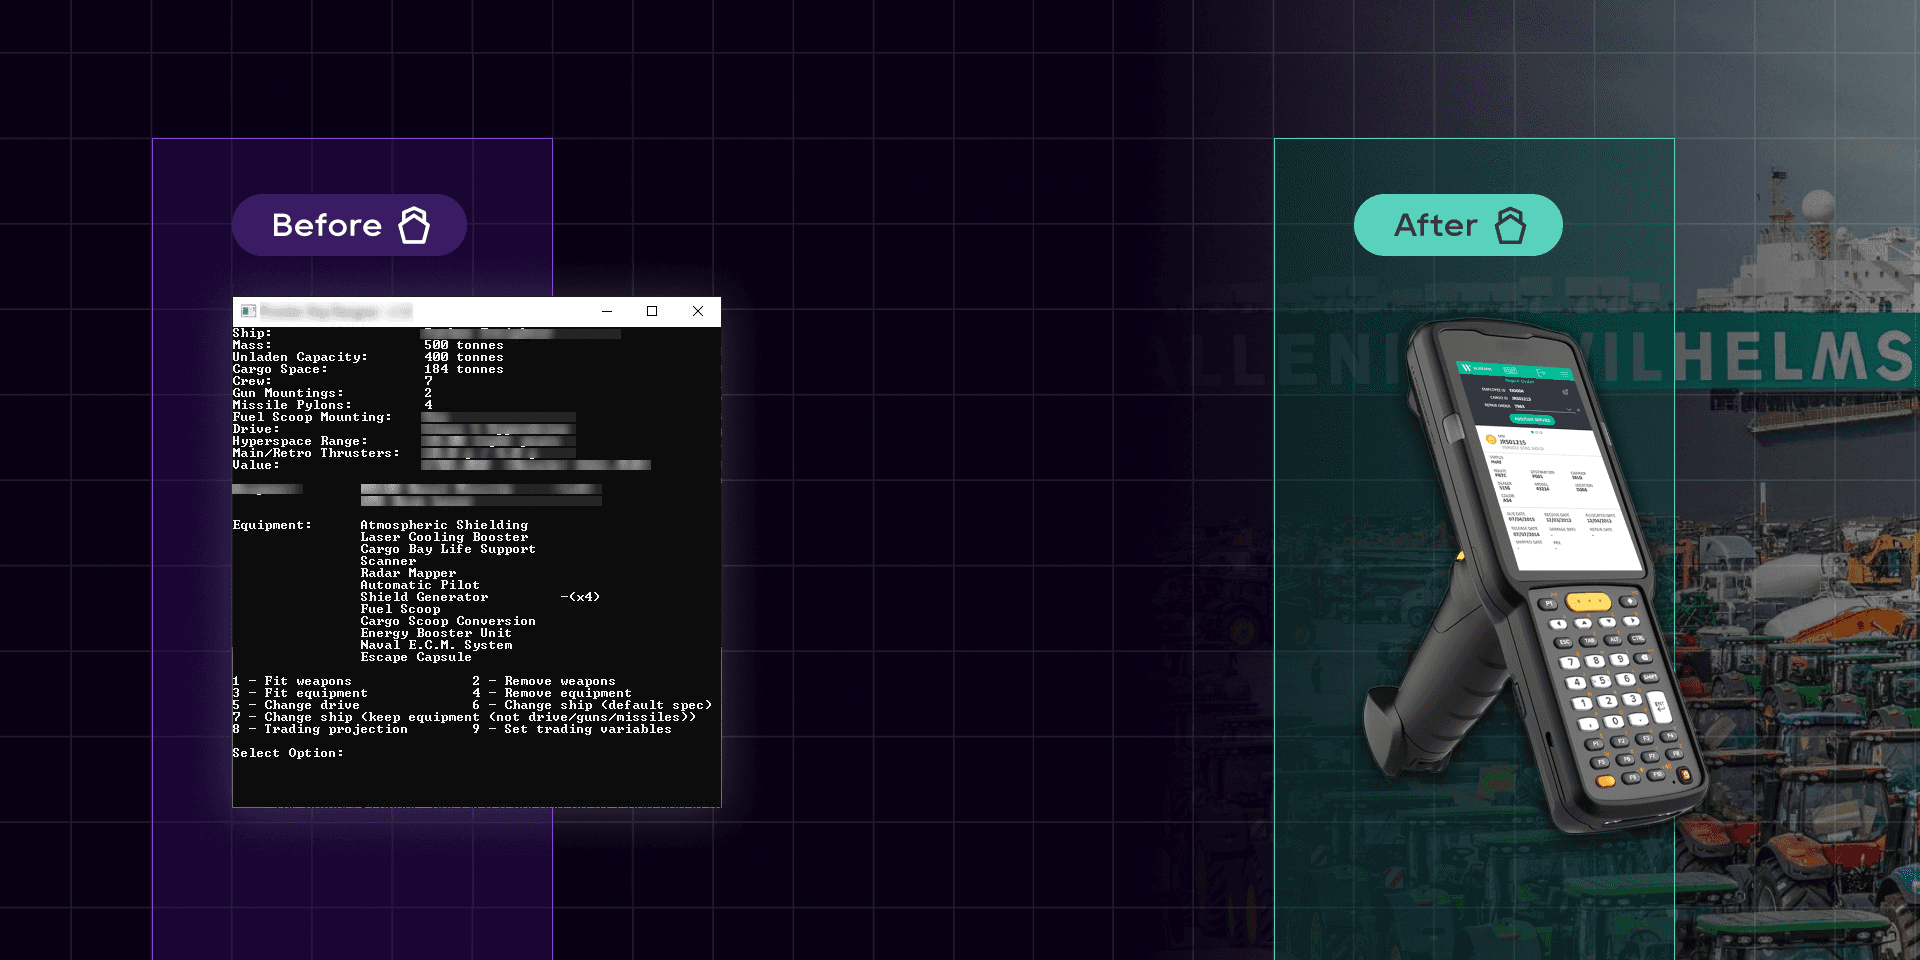Screen dimensions: 1920x960
Task: Tap the backspace key on the handheld
Action: pos(1643,658)
